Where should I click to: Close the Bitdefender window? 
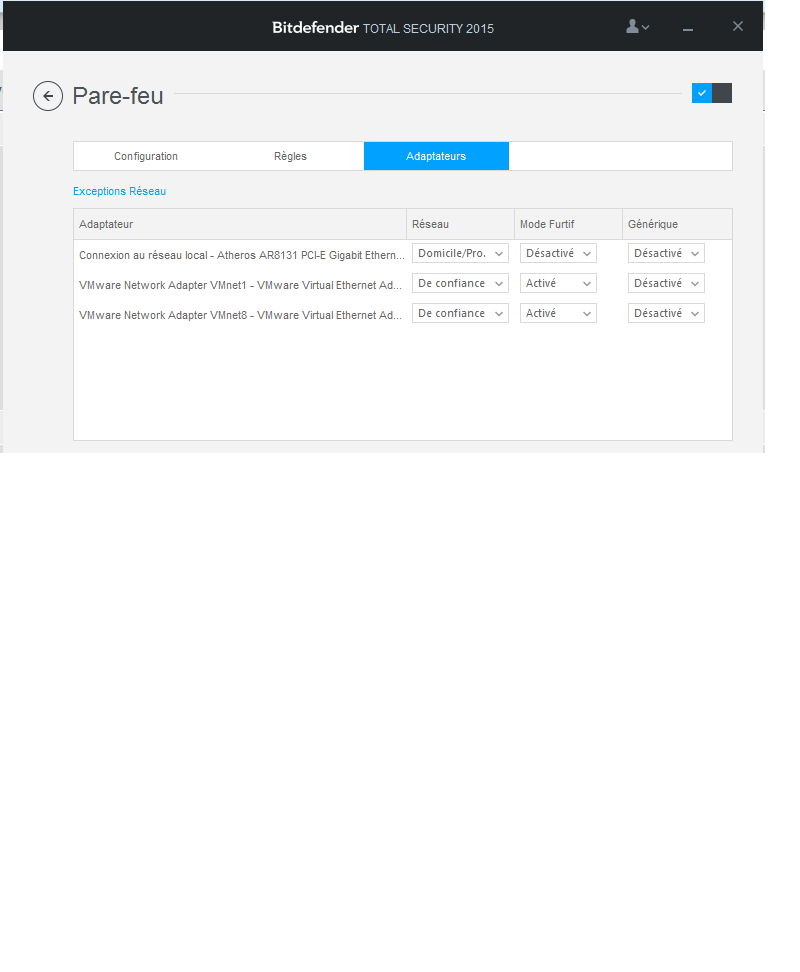click(x=737, y=26)
